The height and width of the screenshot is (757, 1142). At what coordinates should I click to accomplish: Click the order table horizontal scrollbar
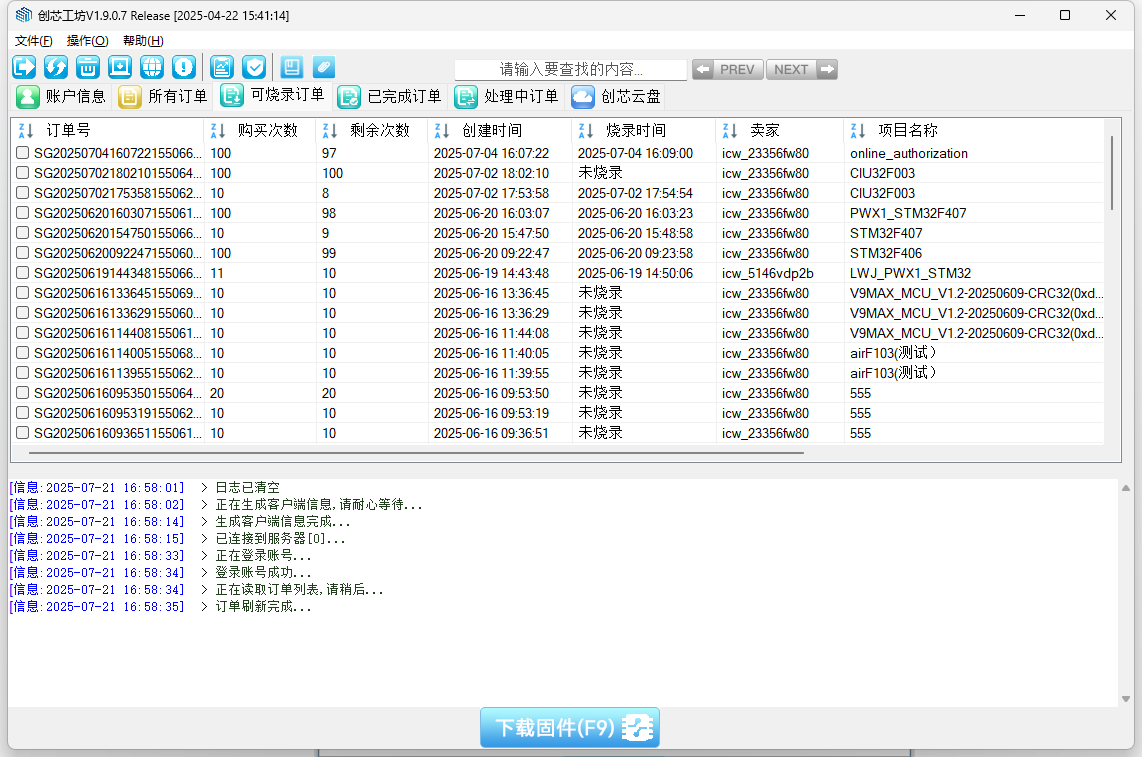417,452
